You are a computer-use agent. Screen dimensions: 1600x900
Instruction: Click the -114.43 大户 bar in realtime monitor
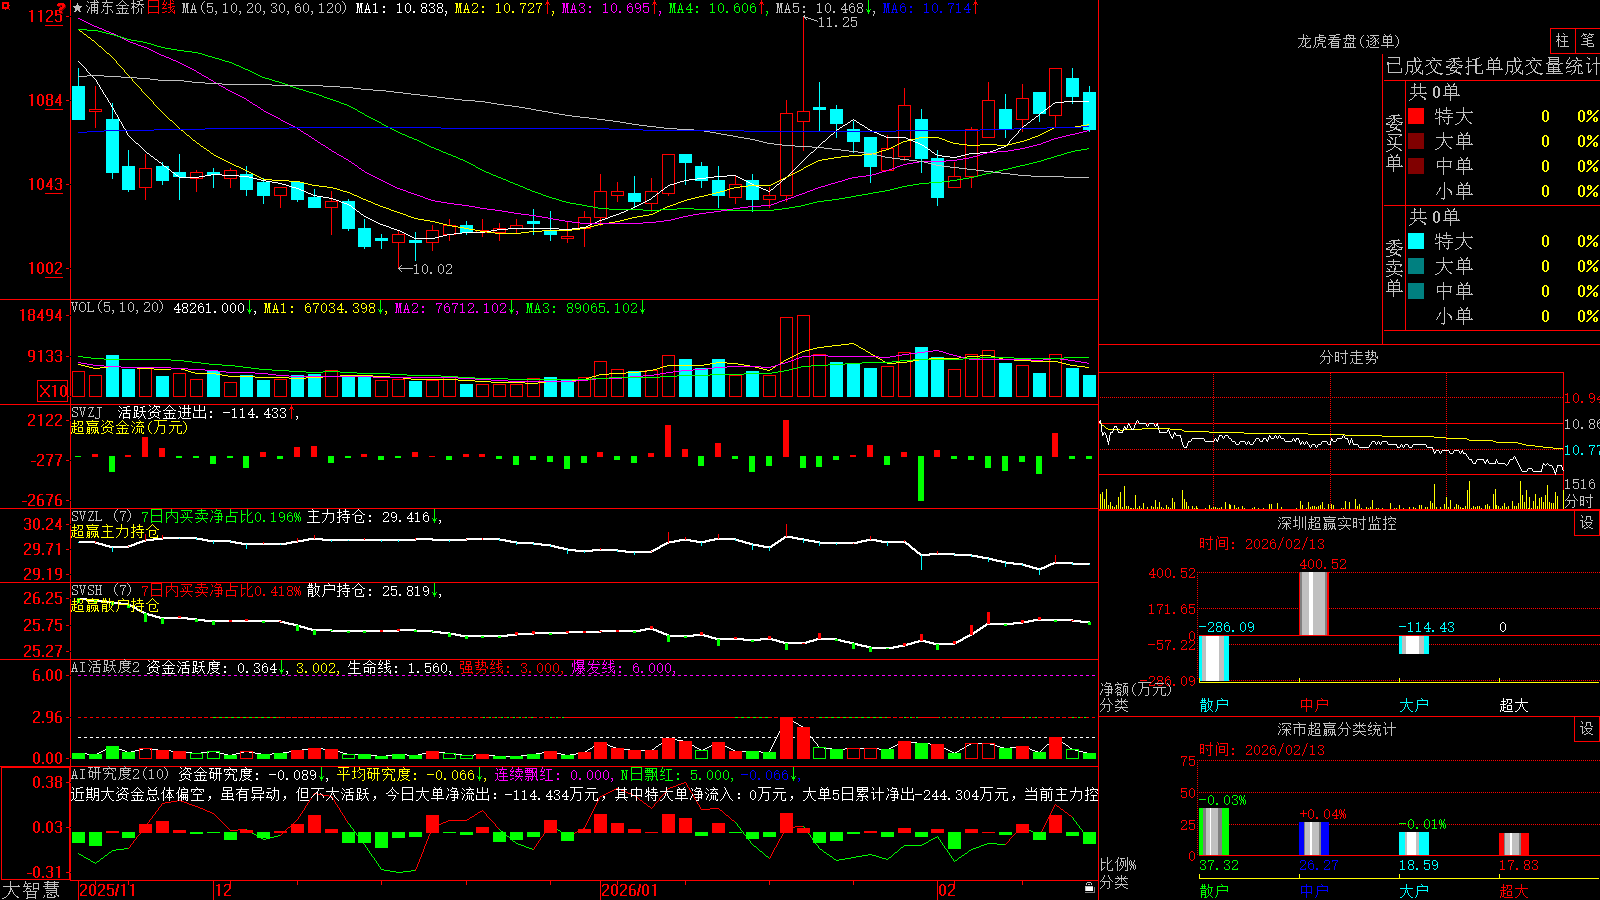tap(1414, 645)
